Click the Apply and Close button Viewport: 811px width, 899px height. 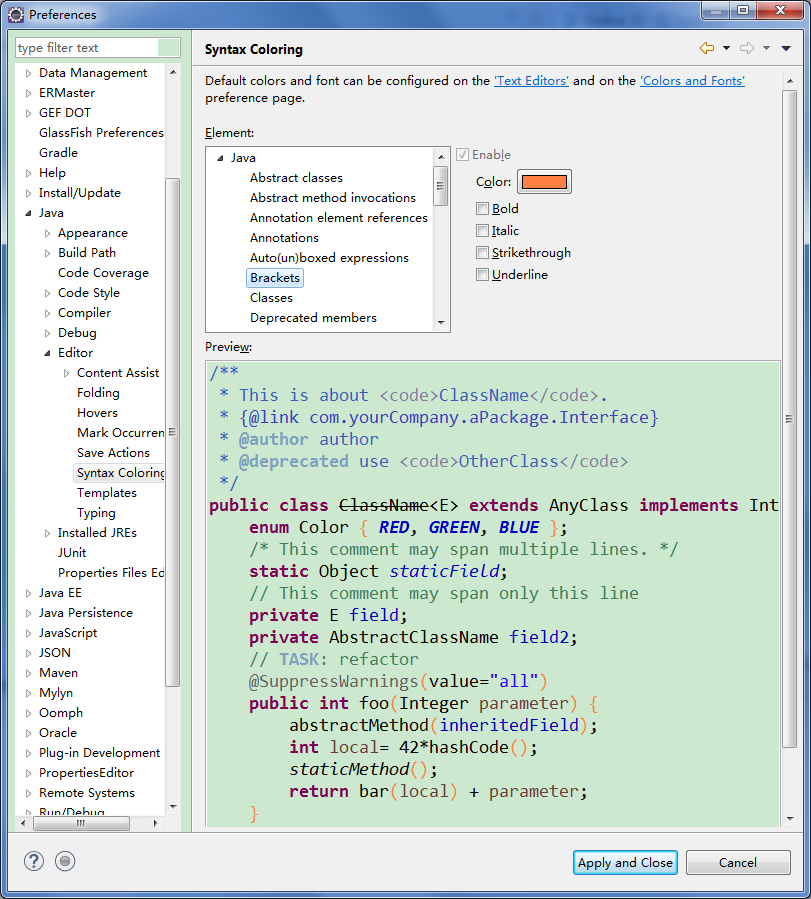625,862
